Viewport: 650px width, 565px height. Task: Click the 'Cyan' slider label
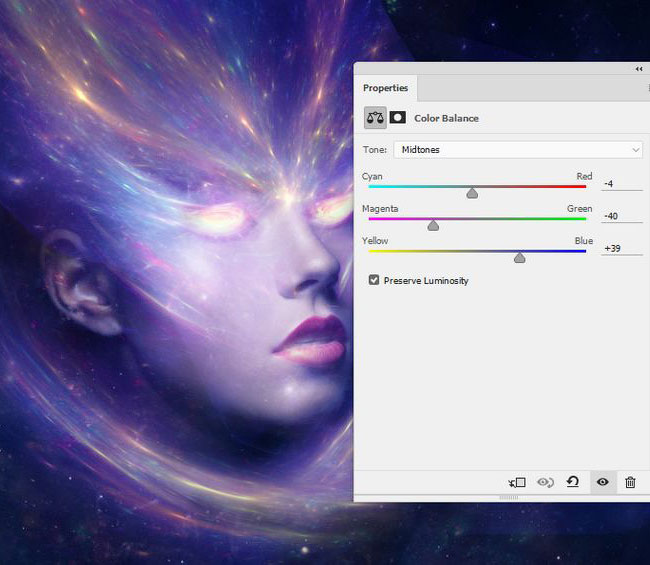(372, 177)
